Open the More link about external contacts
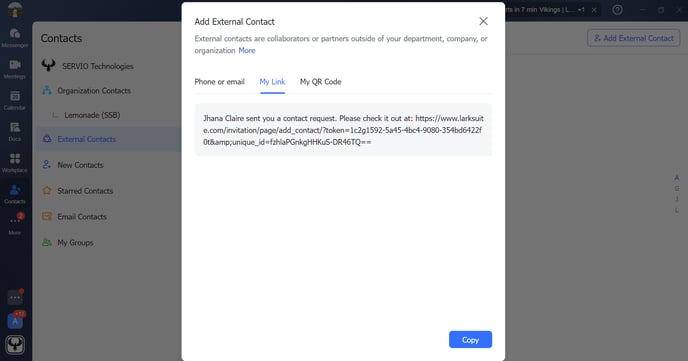Image resolution: width=688 pixels, height=361 pixels. tap(247, 50)
